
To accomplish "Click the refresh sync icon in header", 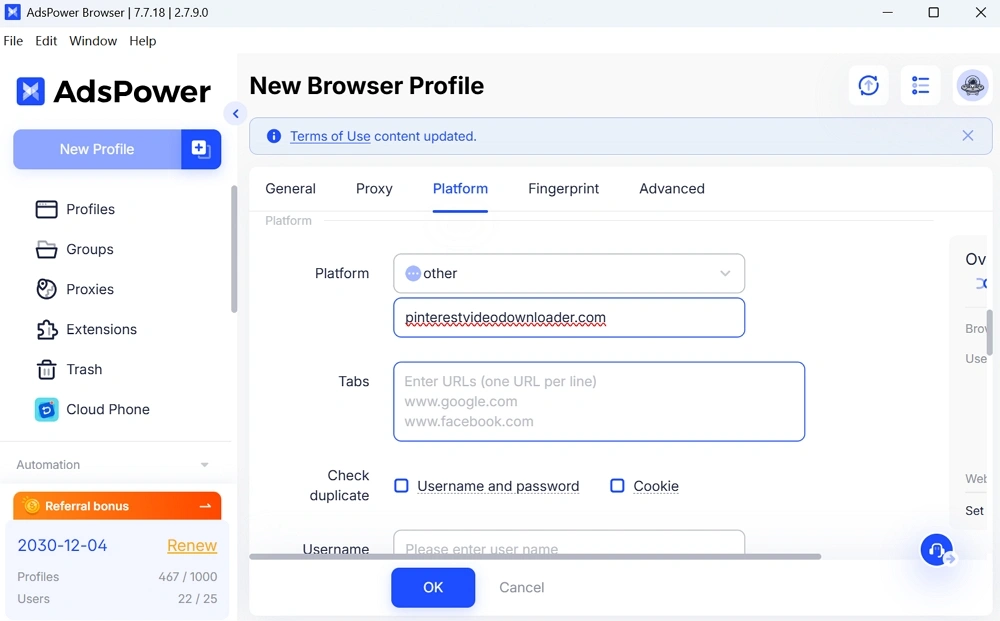I will [868, 86].
